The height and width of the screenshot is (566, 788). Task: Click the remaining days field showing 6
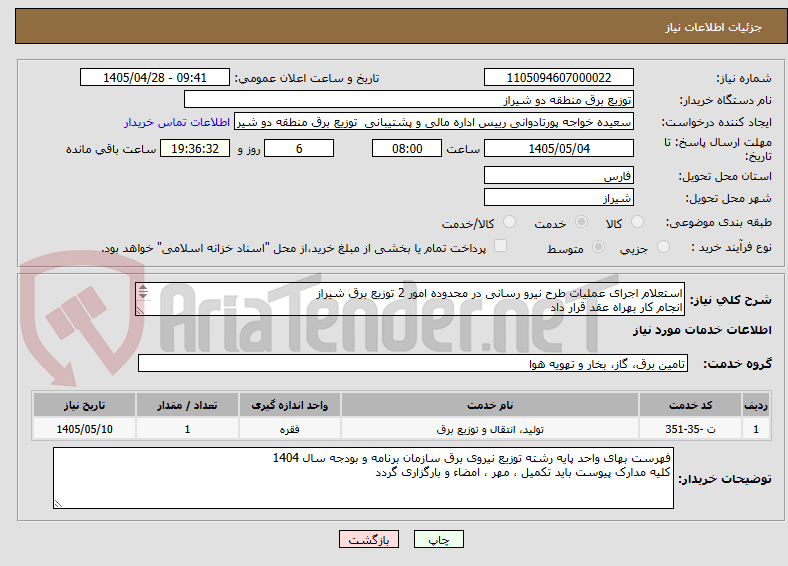tap(299, 148)
